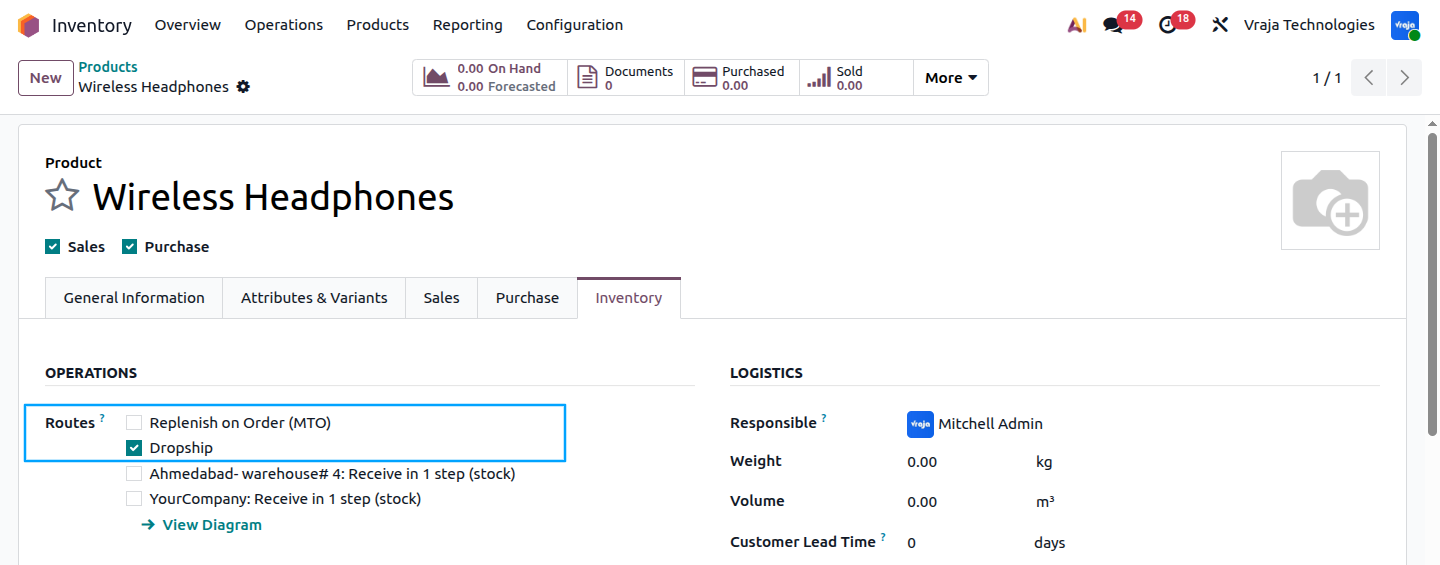Click the Odoo Inventory app logo
The width and height of the screenshot is (1440, 565).
[x=29, y=25]
